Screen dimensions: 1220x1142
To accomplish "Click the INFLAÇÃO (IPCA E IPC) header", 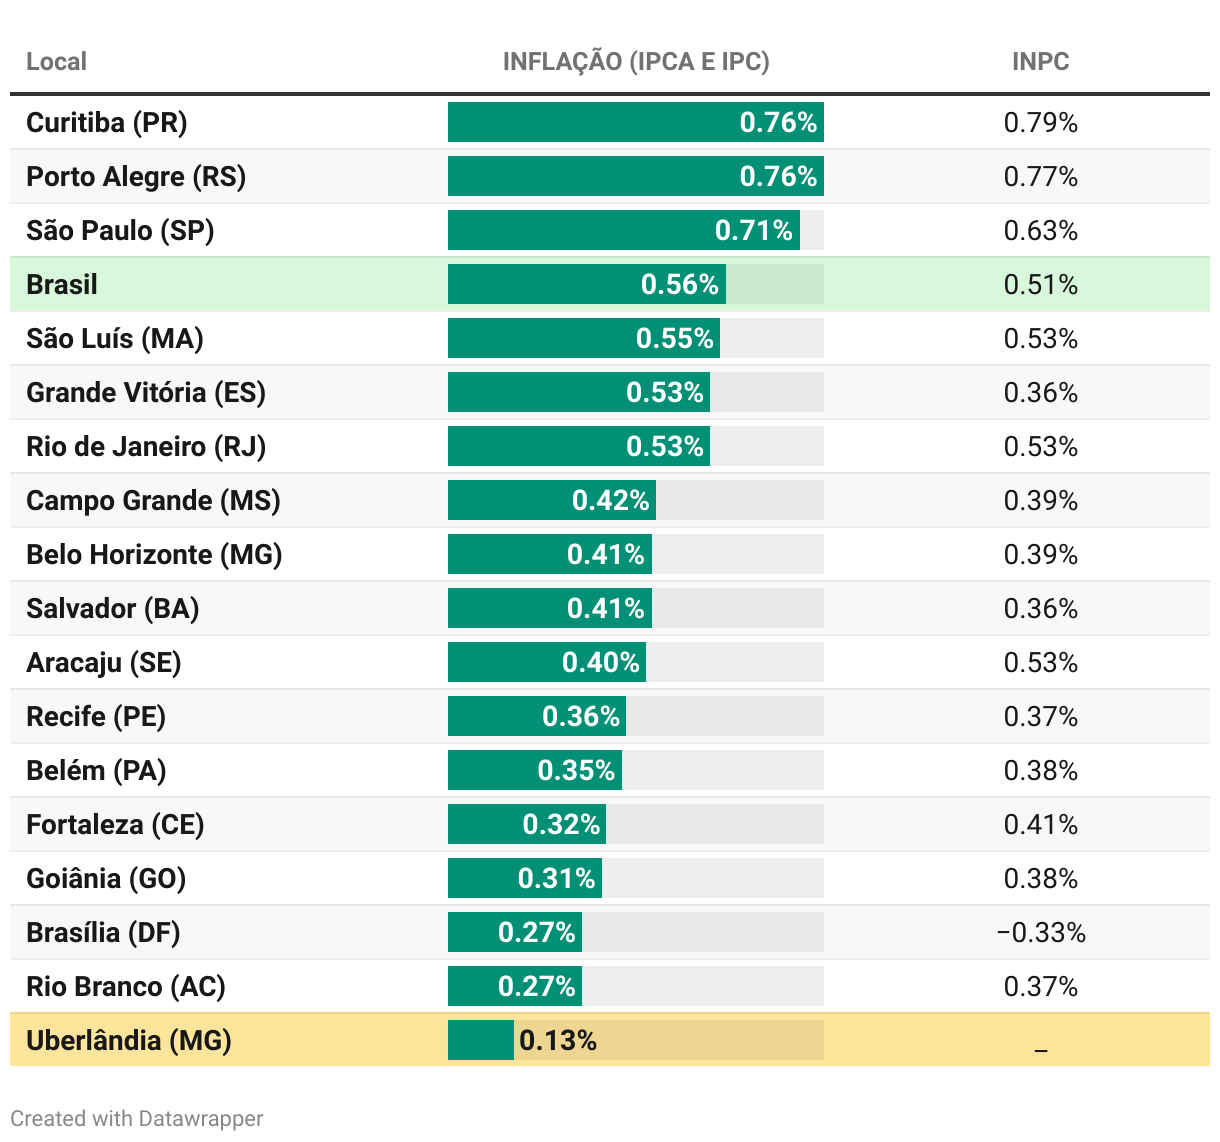I will pos(636,62).
